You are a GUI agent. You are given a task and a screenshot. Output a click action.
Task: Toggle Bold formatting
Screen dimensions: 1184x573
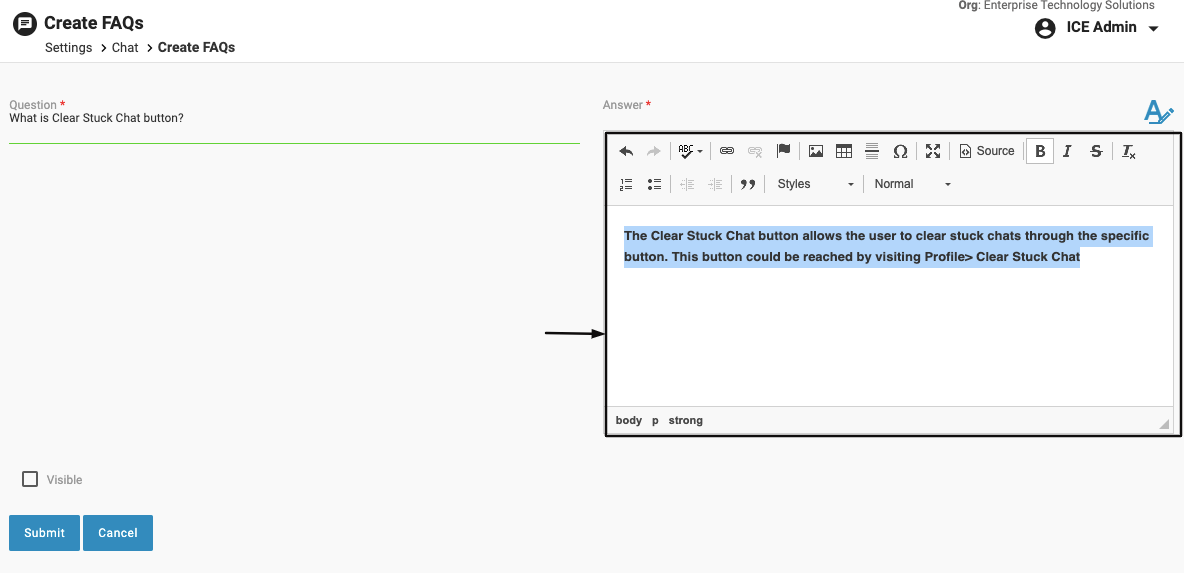point(1040,151)
